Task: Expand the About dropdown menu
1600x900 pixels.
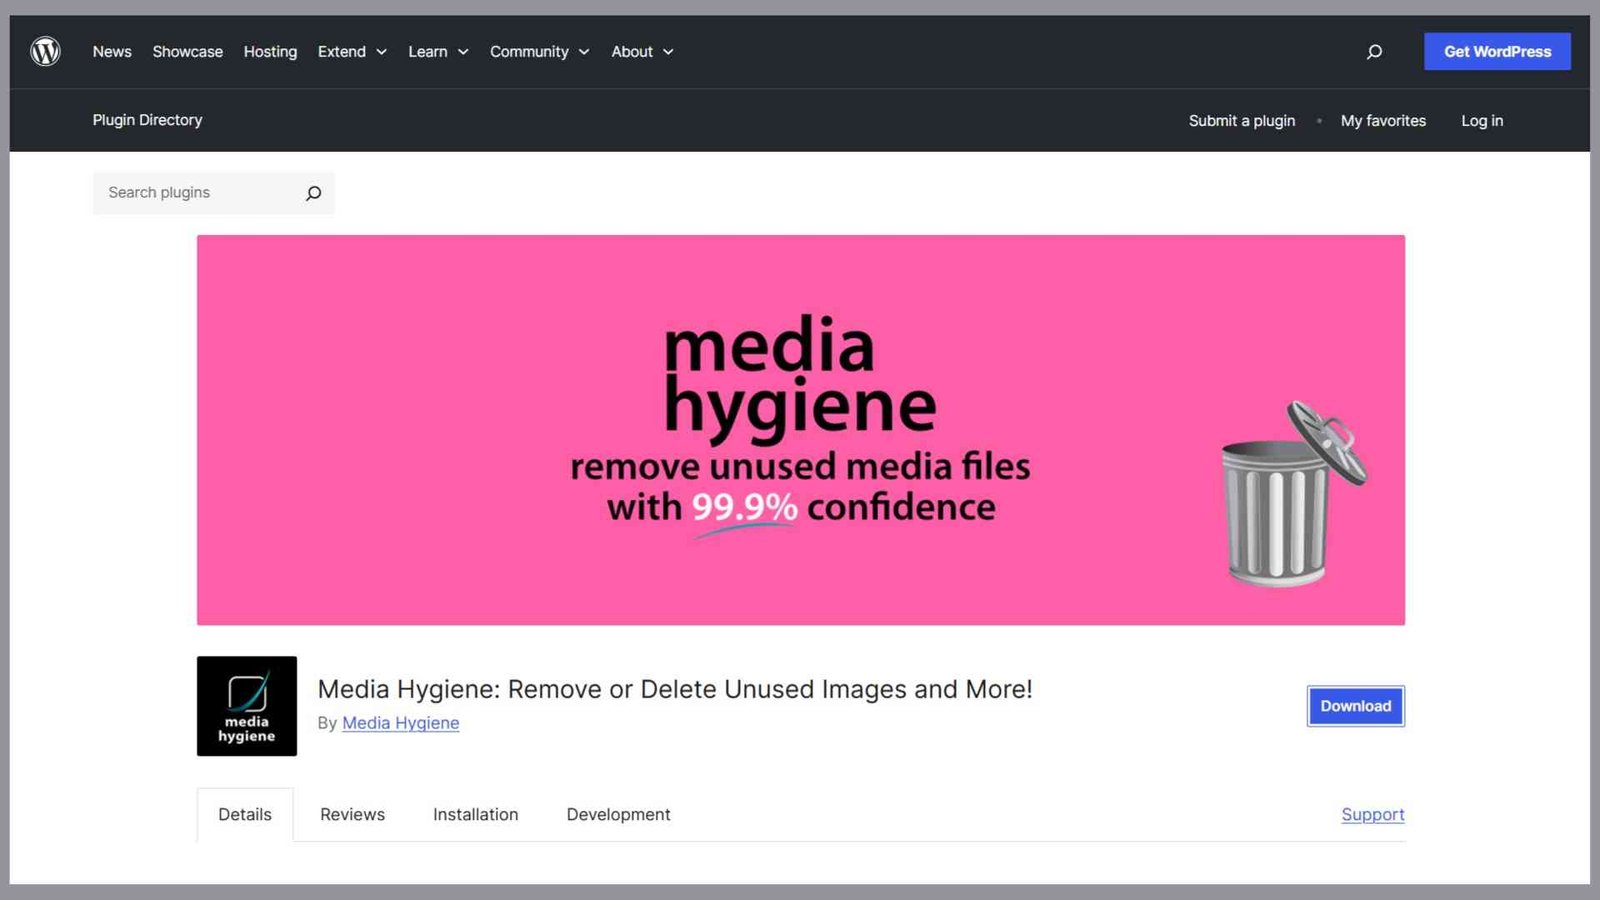Action: pyautogui.click(x=642, y=52)
